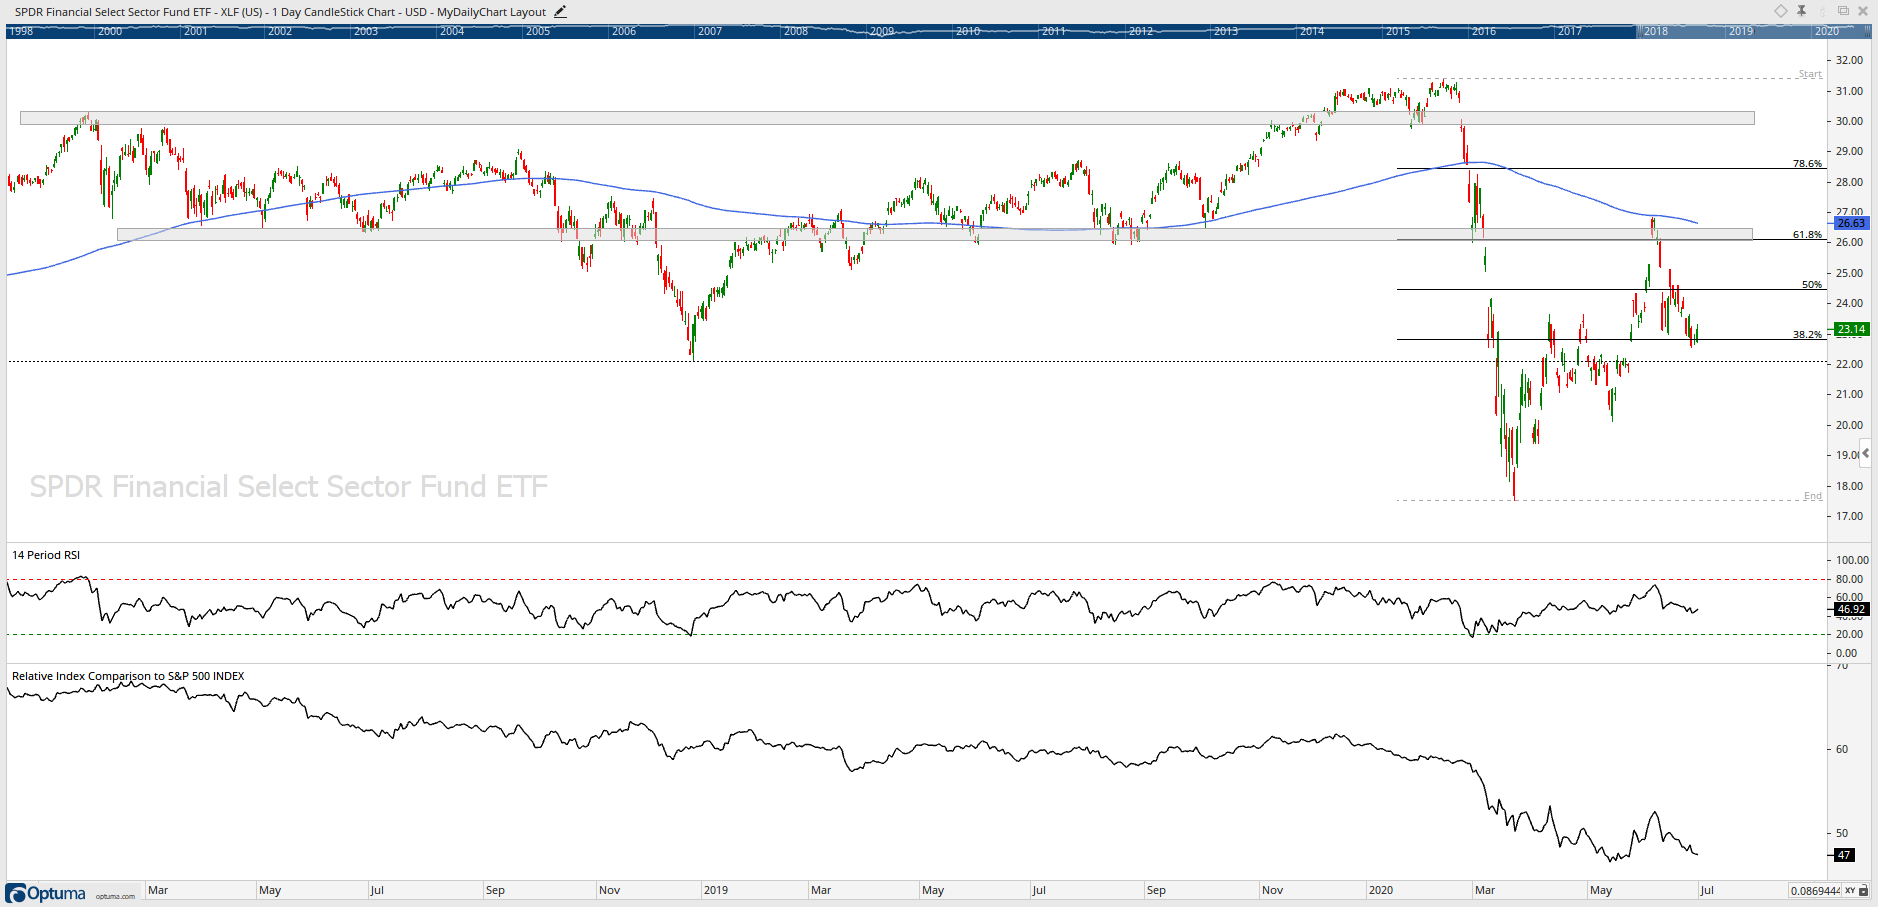Click the diamond icon in title bar
Viewport: 1878px width, 907px height.
pos(1781,11)
